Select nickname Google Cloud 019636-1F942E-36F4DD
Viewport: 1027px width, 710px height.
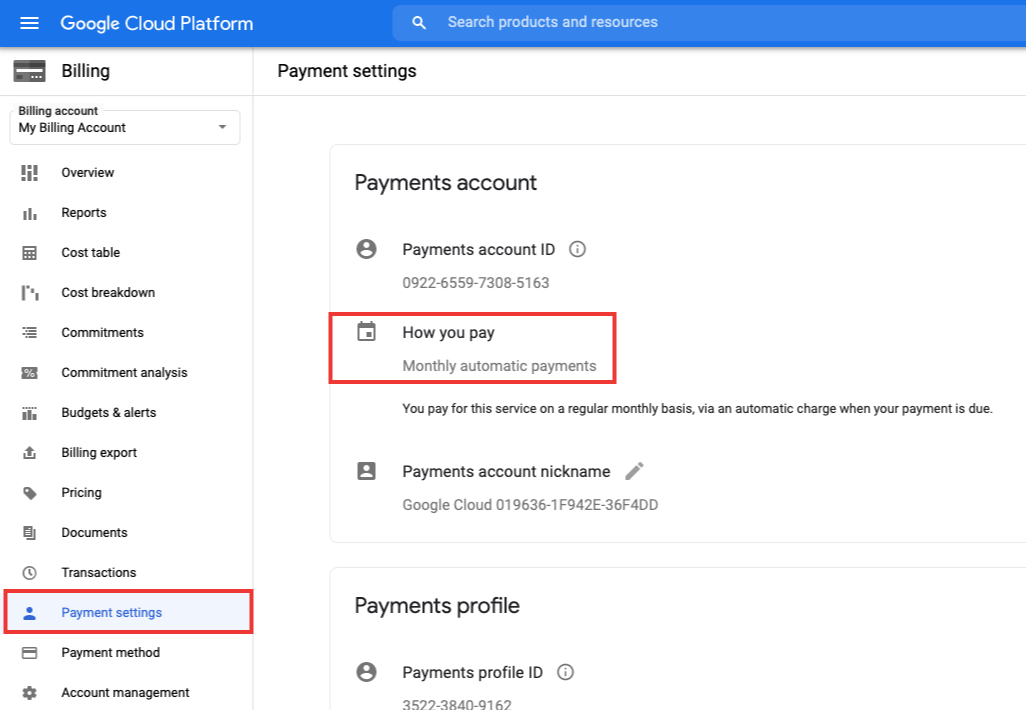tap(531, 505)
